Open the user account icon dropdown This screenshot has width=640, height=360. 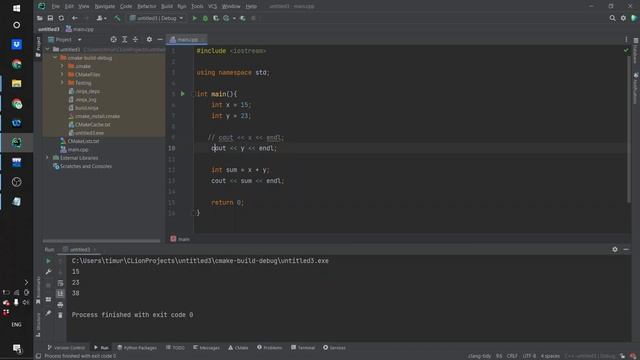coord(101,18)
